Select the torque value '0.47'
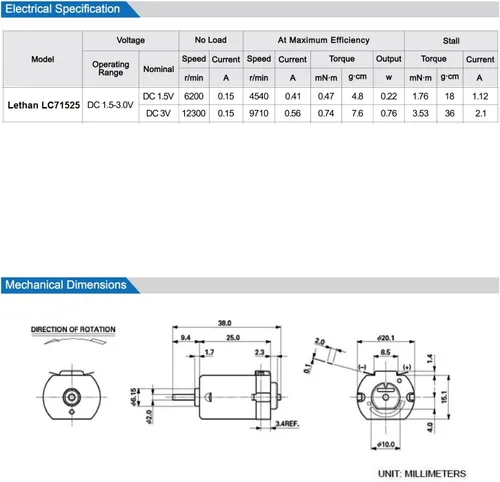500x482 pixels. tap(326, 96)
